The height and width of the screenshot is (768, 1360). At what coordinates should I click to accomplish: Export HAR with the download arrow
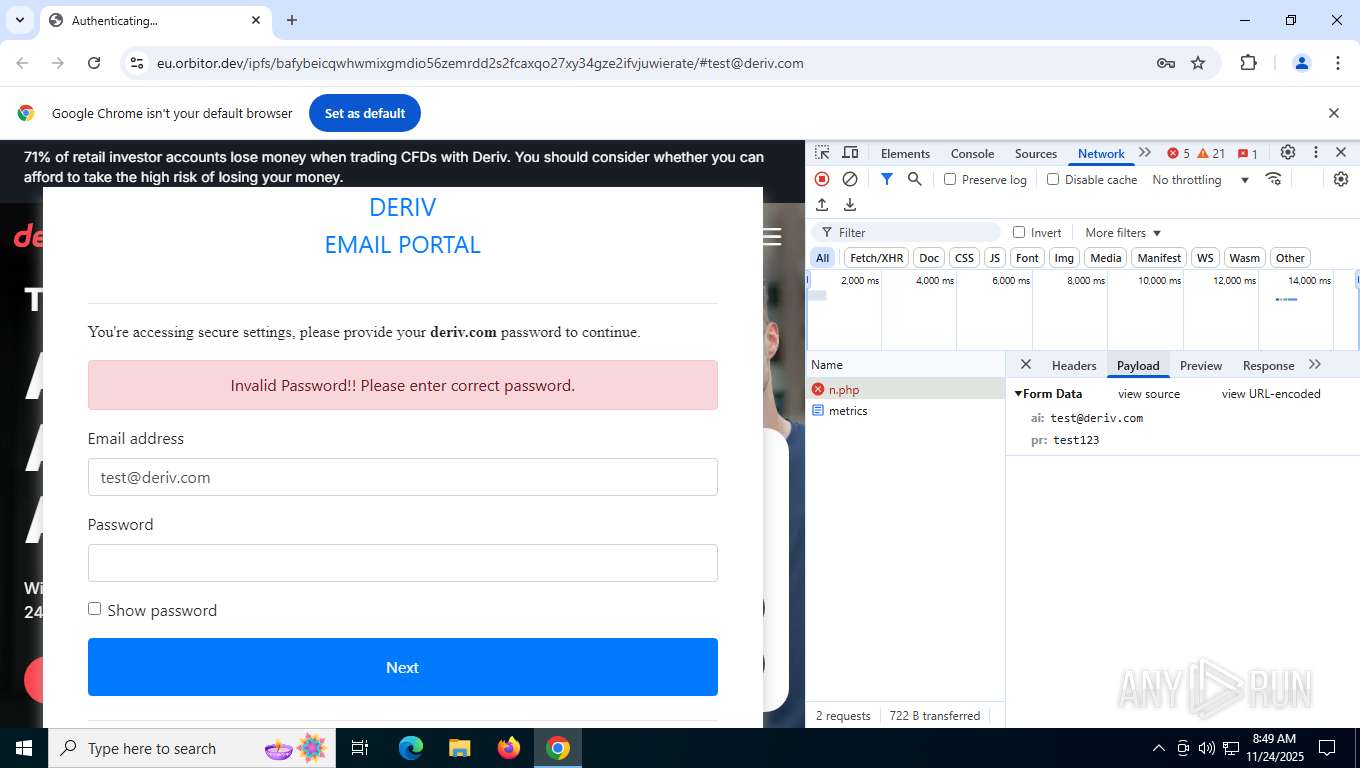point(850,205)
